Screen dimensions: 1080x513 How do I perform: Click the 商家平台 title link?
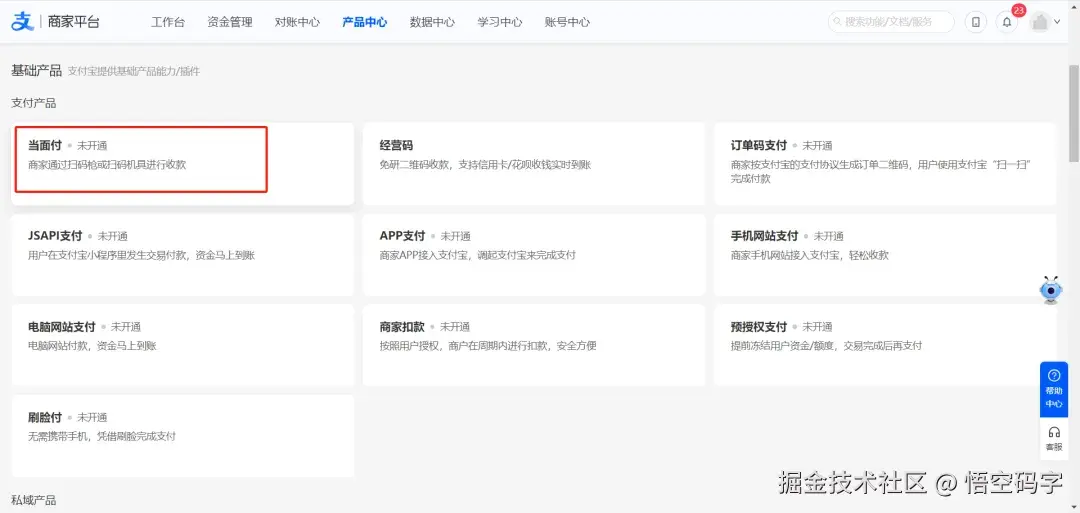(x=74, y=22)
